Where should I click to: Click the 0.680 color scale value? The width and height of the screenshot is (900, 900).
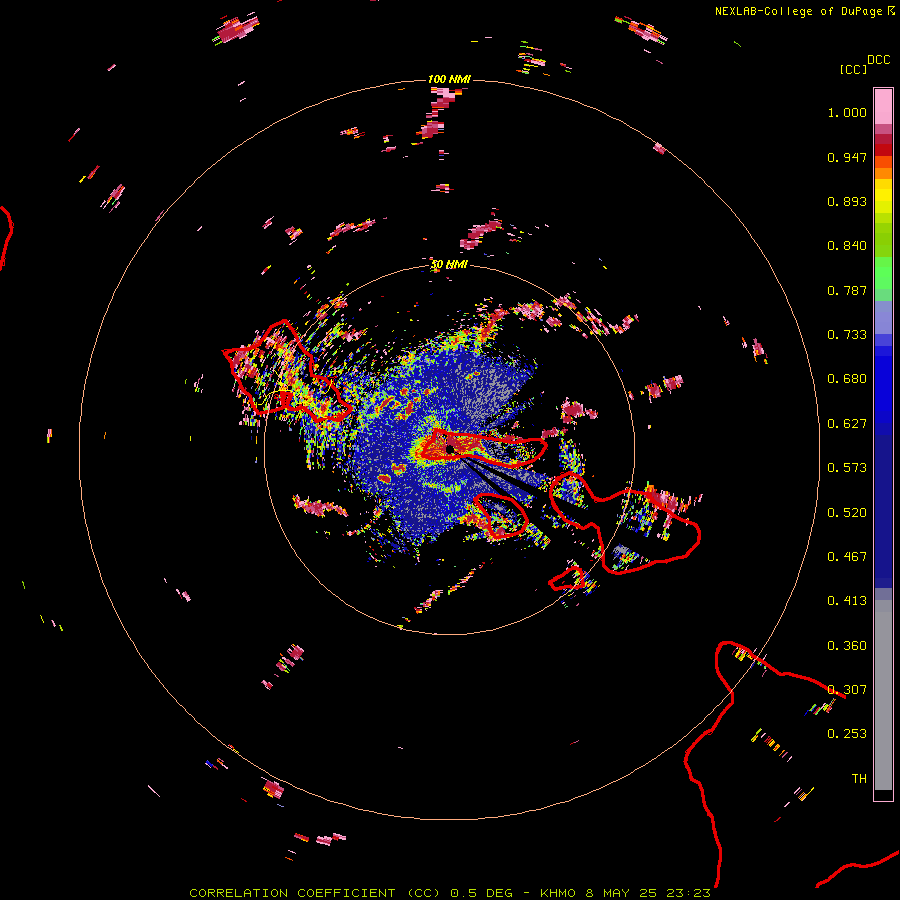coord(847,379)
